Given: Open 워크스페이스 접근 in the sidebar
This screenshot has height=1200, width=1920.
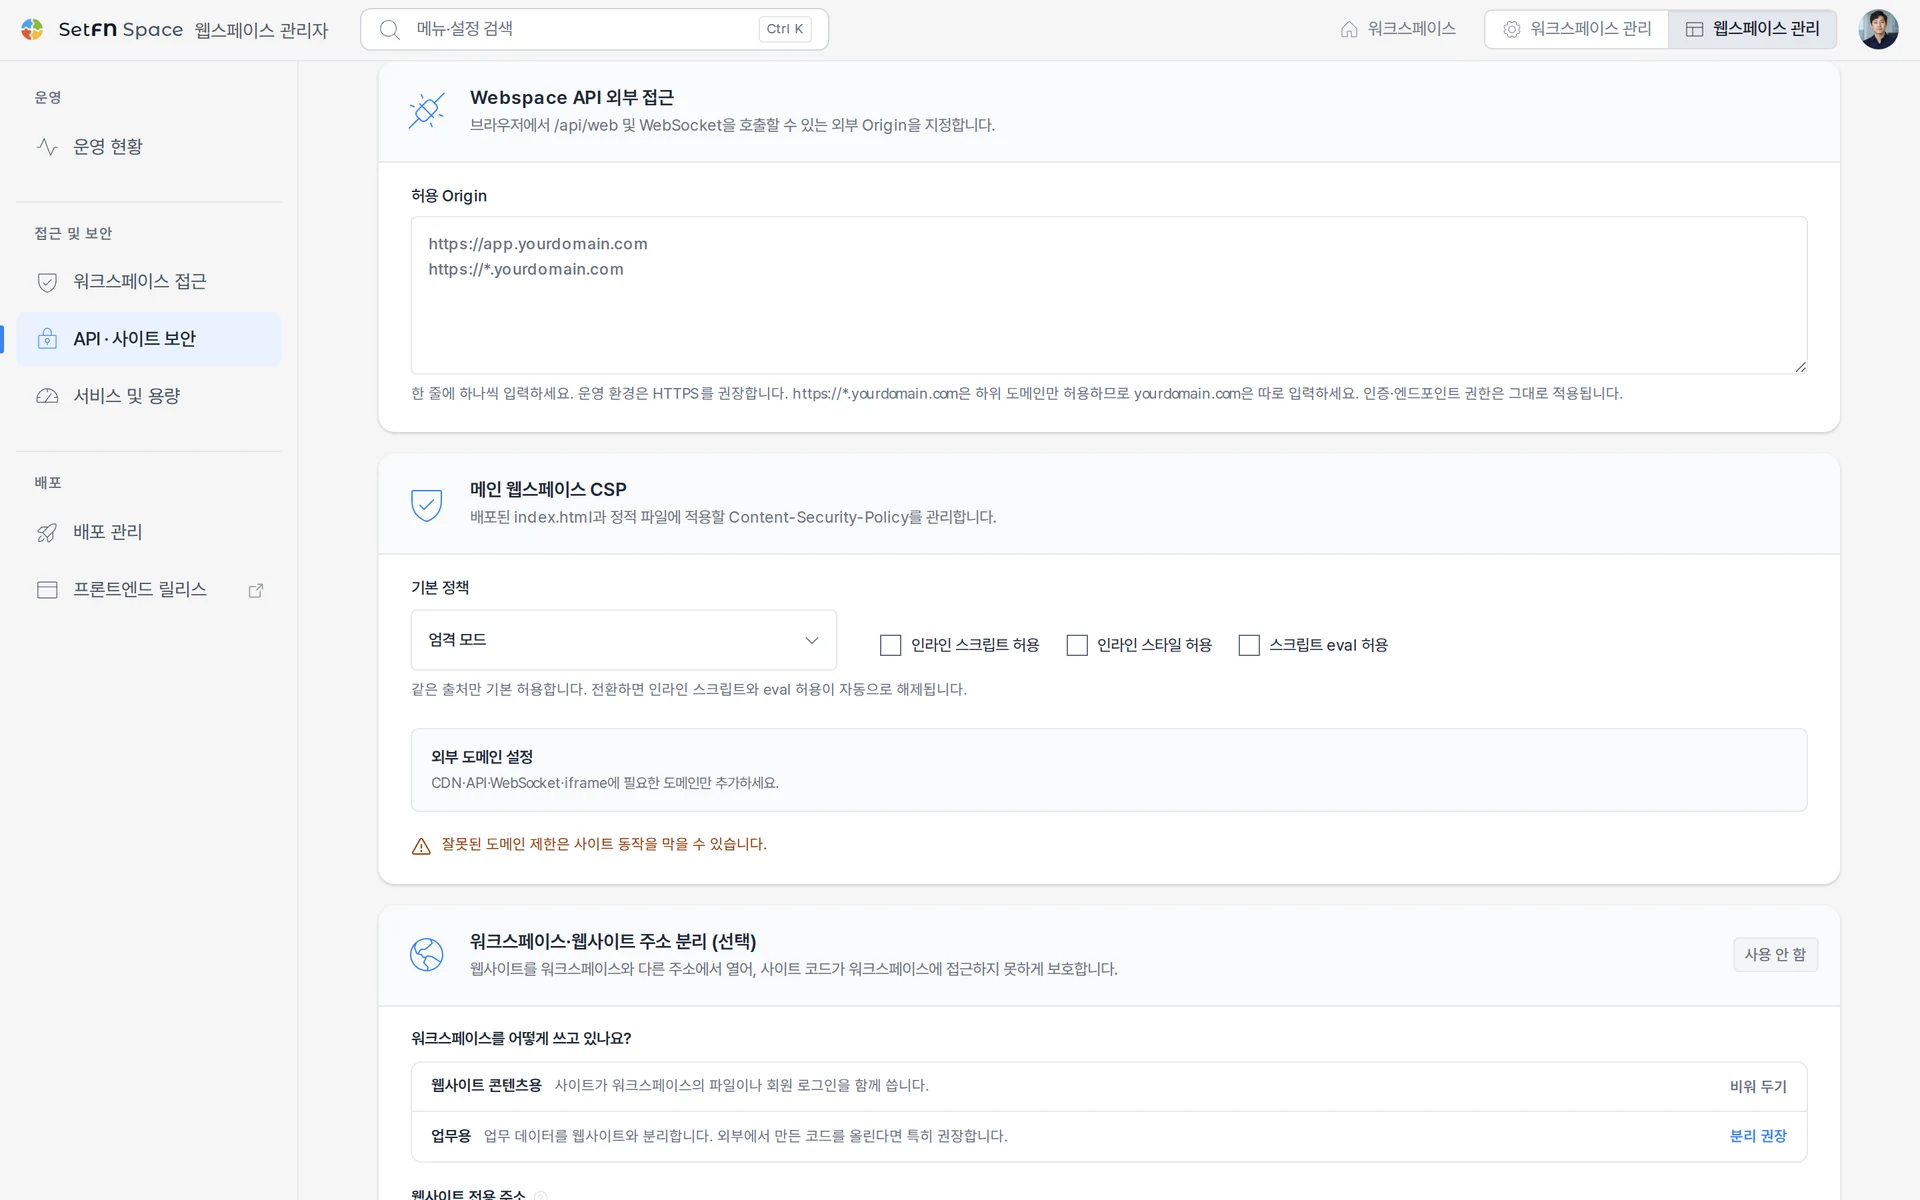Looking at the screenshot, I should (149, 282).
